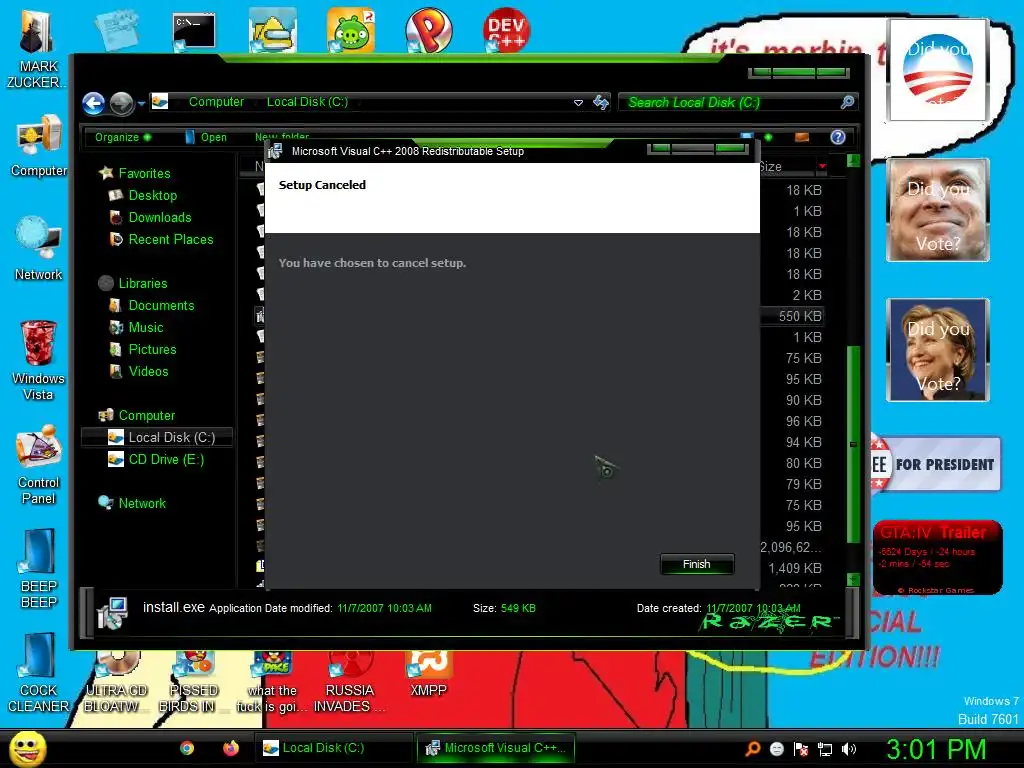Image resolution: width=1024 pixels, height=768 pixels.
Task: Select Favorites in the navigation pane
Action: [144, 173]
